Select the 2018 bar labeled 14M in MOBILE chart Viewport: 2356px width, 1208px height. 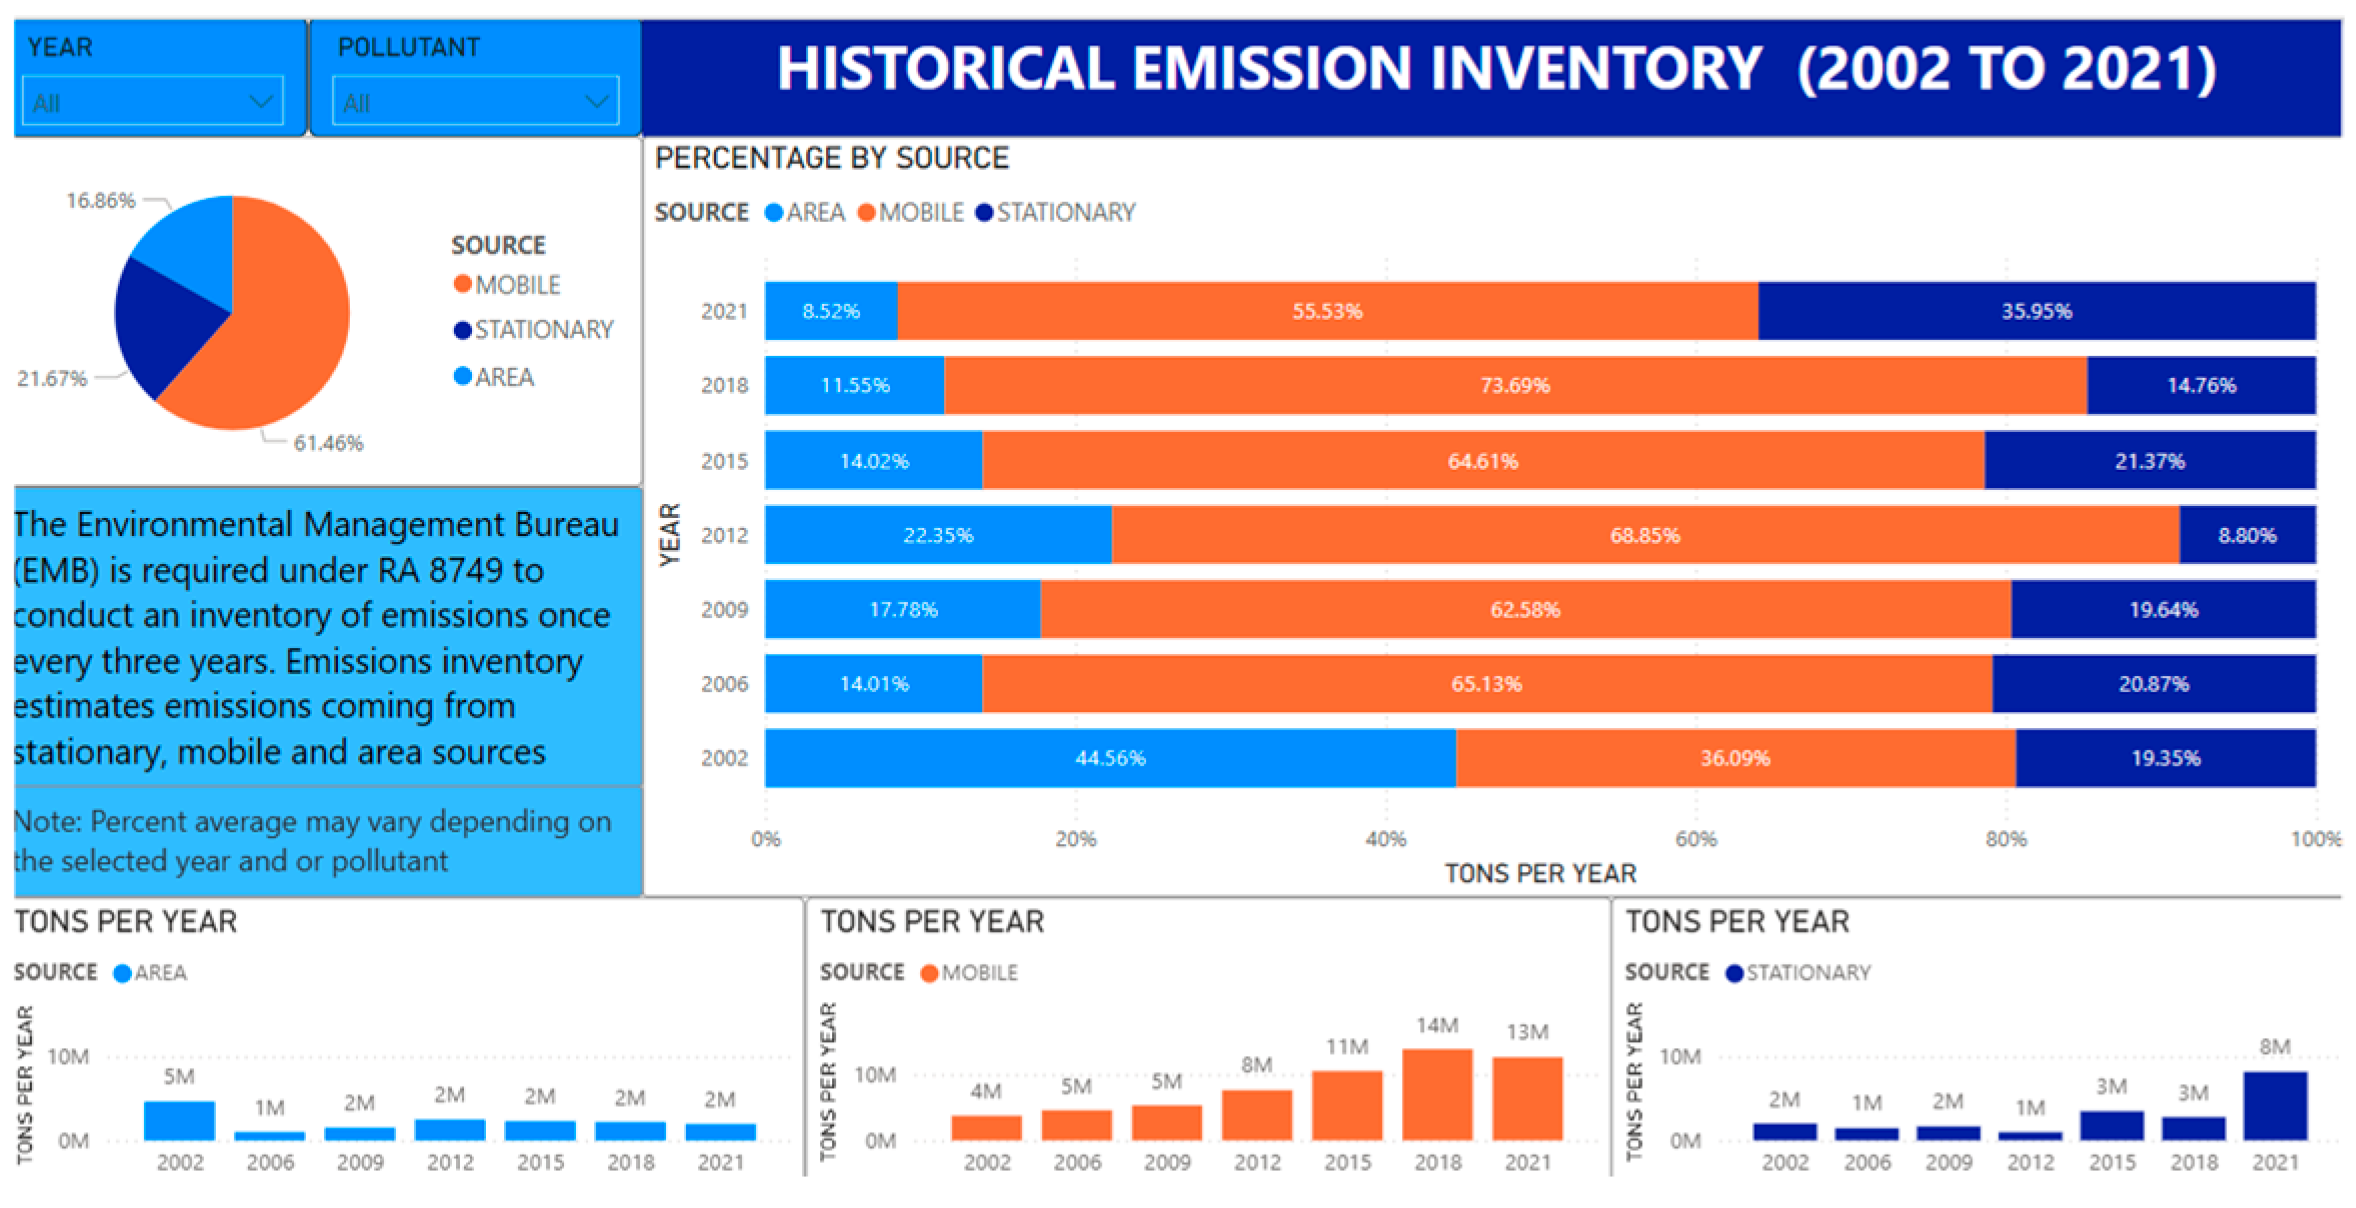click(x=1437, y=1095)
